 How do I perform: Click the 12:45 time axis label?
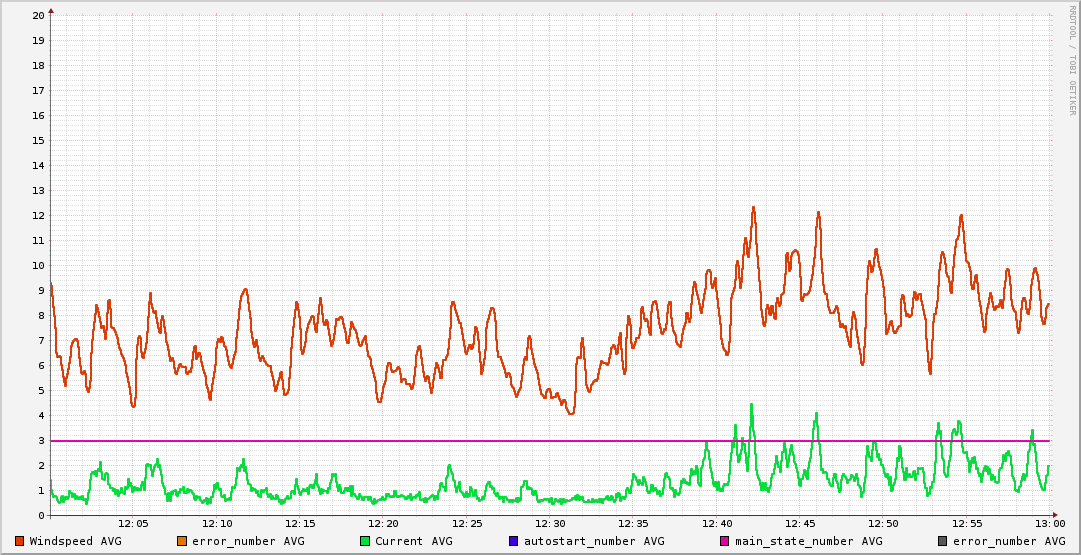pyautogui.click(x=800, y=524)
